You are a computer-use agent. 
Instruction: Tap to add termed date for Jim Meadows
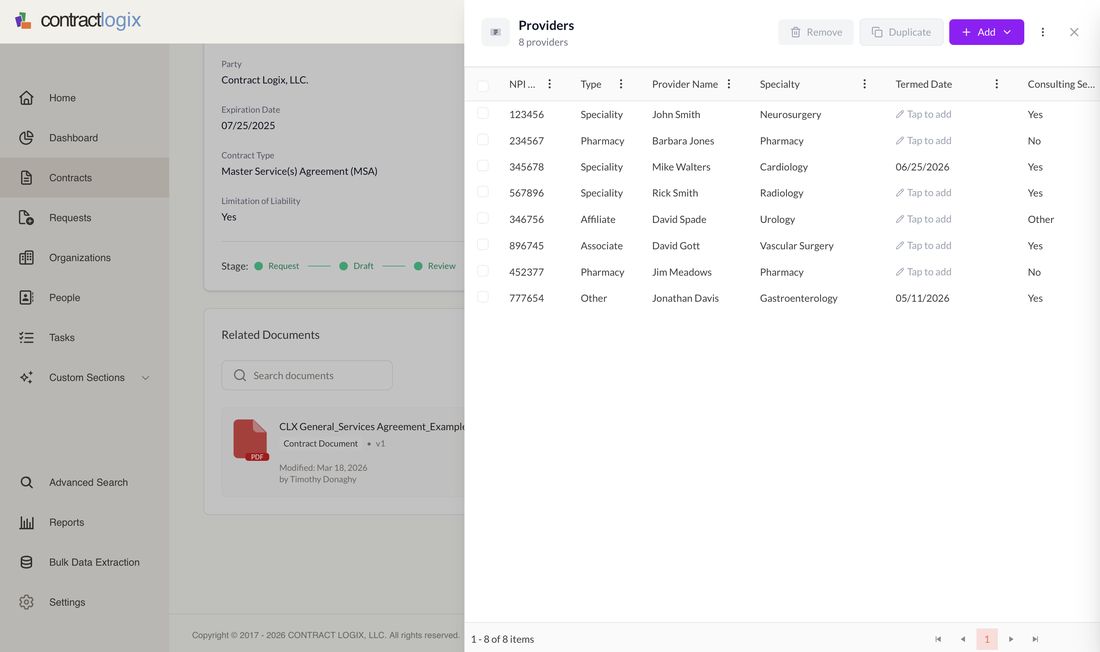coord(923,272)
